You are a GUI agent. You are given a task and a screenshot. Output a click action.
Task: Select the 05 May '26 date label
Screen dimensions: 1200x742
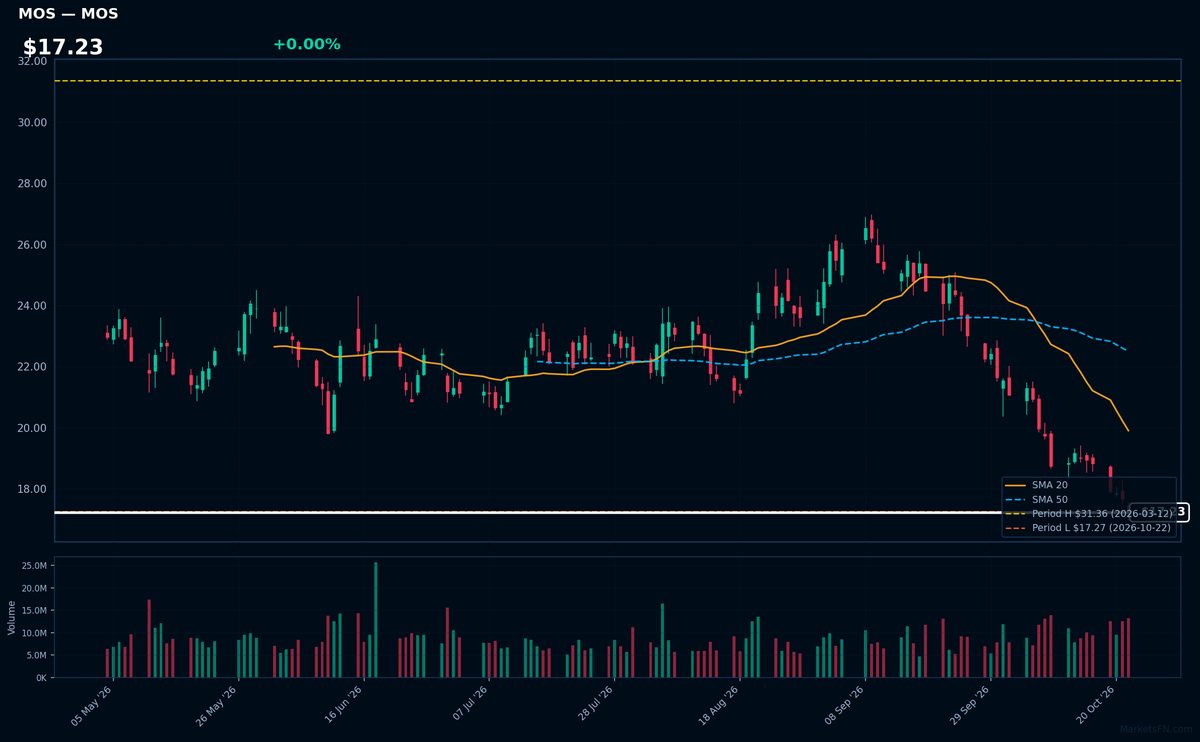coord(91,705)
